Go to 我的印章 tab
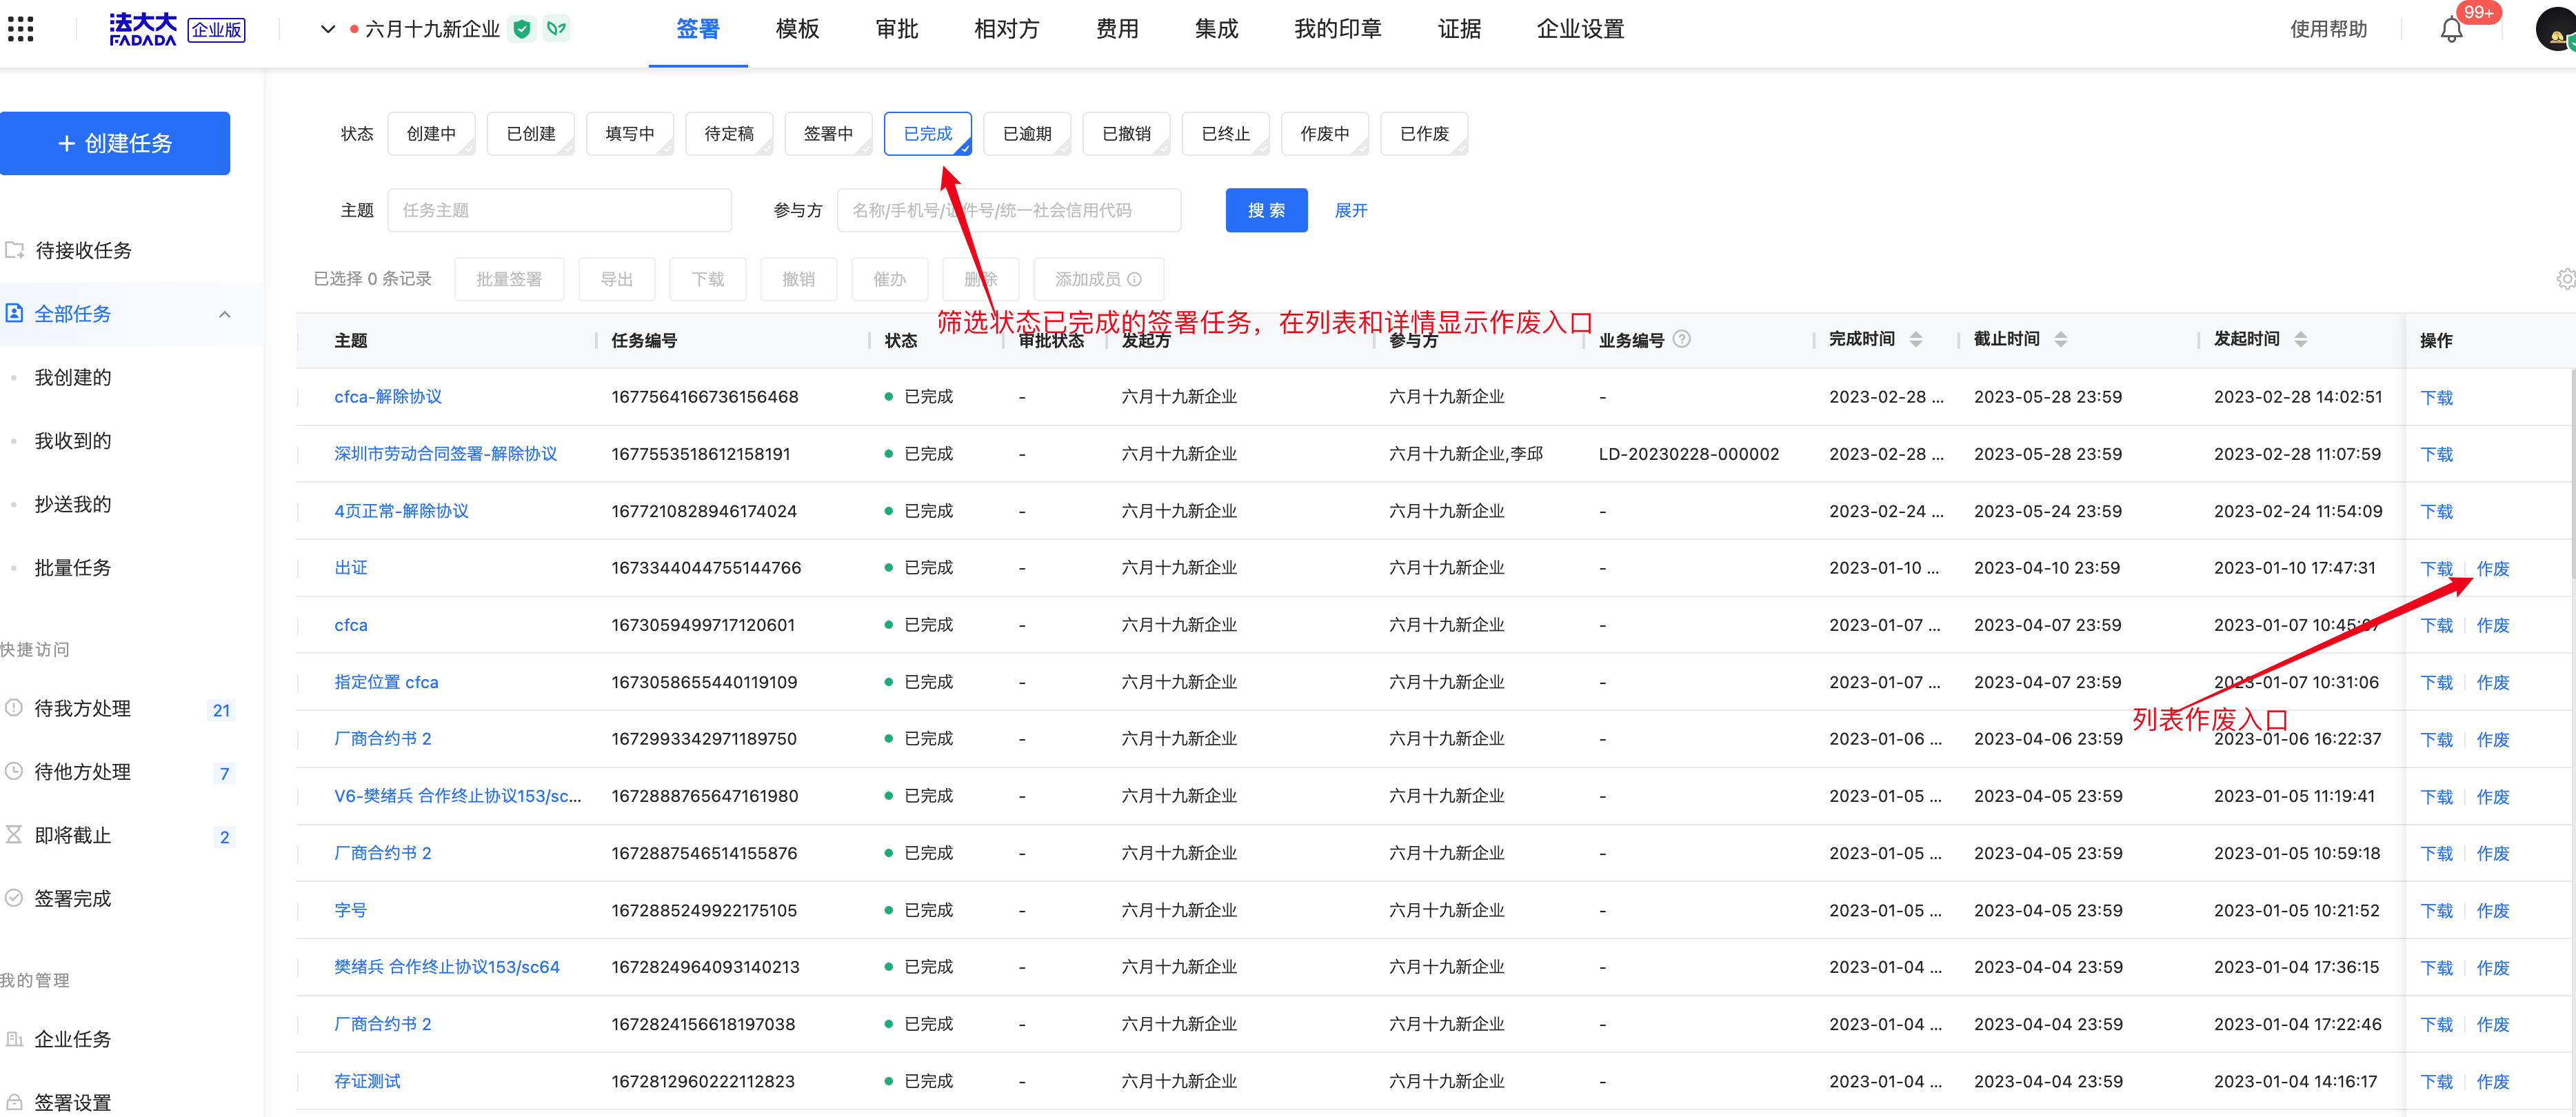The image size is (2576, 1117). (1337, 29)
